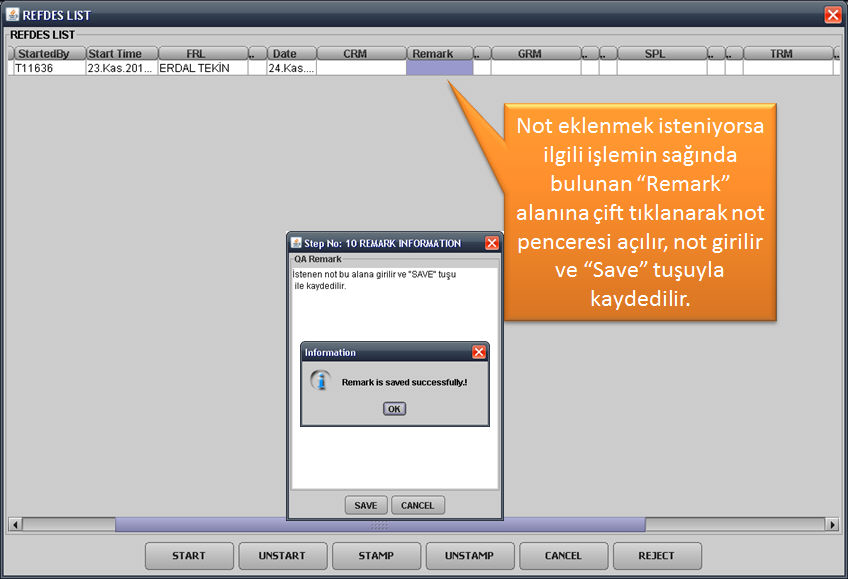The width and height of the screenshot is (848, 579).
Task: Click SAVE in the Remark Information window
Action: pyautogui.click(x=366, y=505)
